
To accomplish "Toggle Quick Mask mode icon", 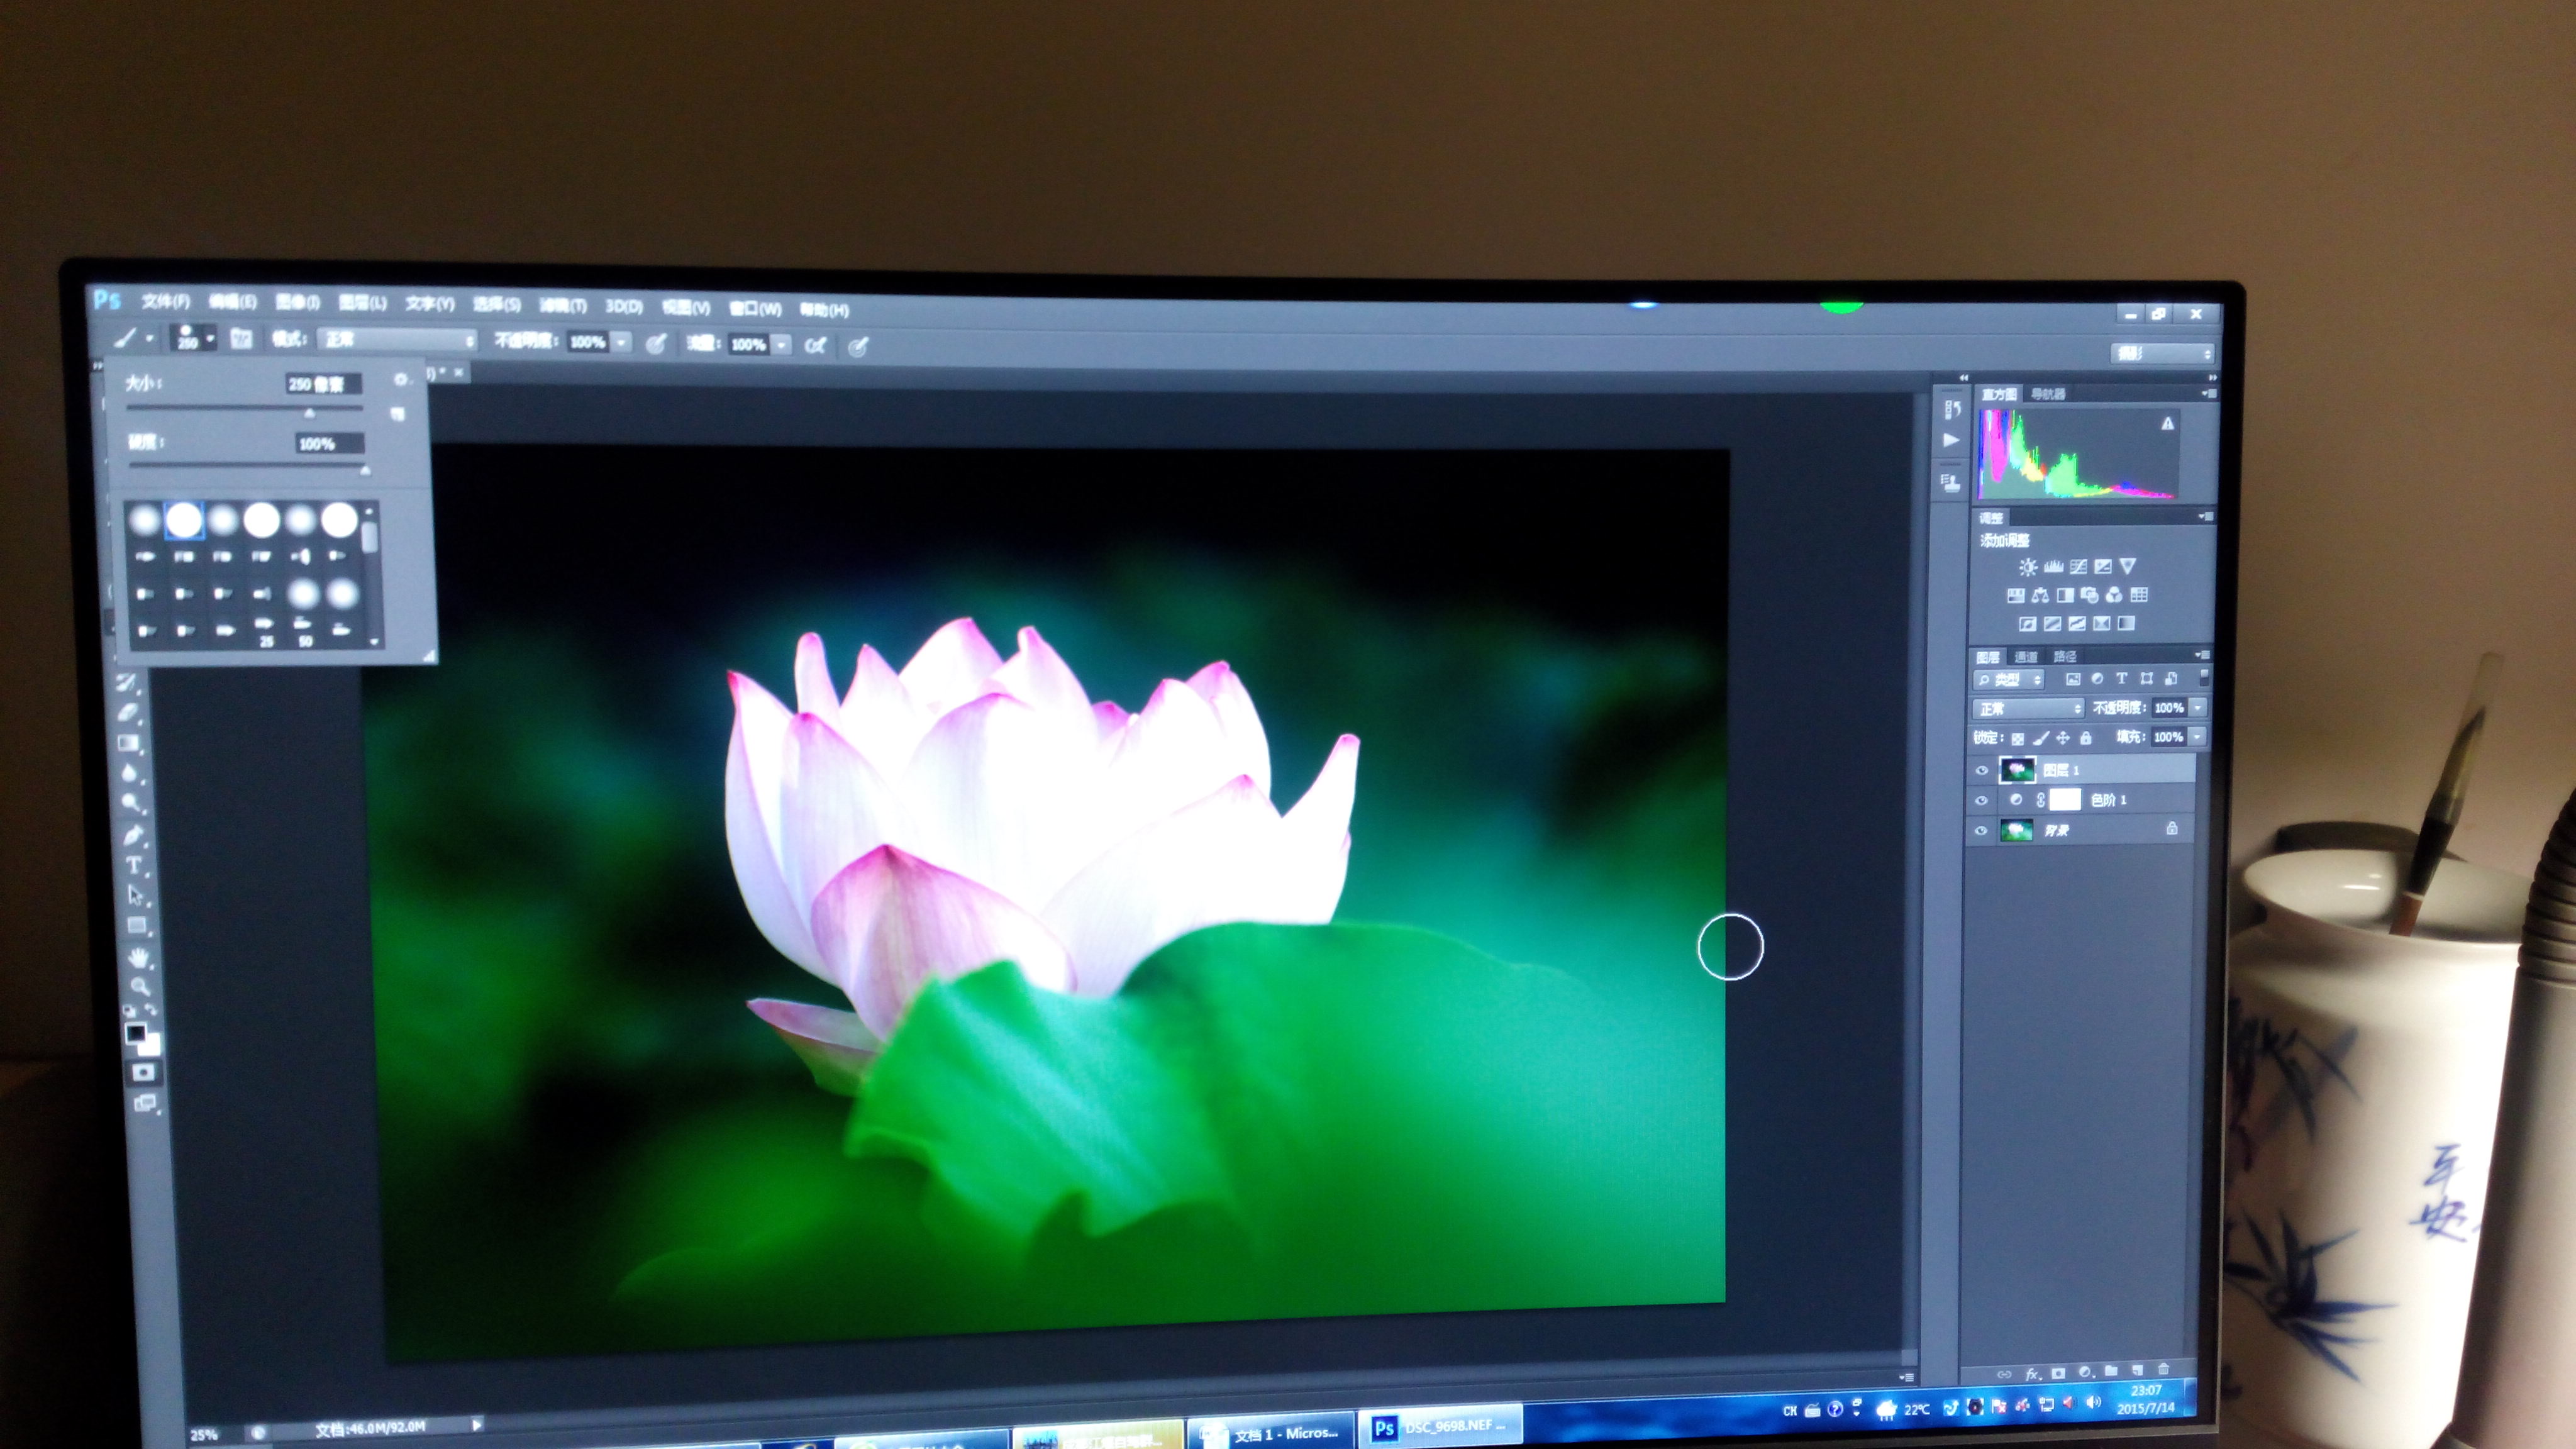I will (144, 1072).
